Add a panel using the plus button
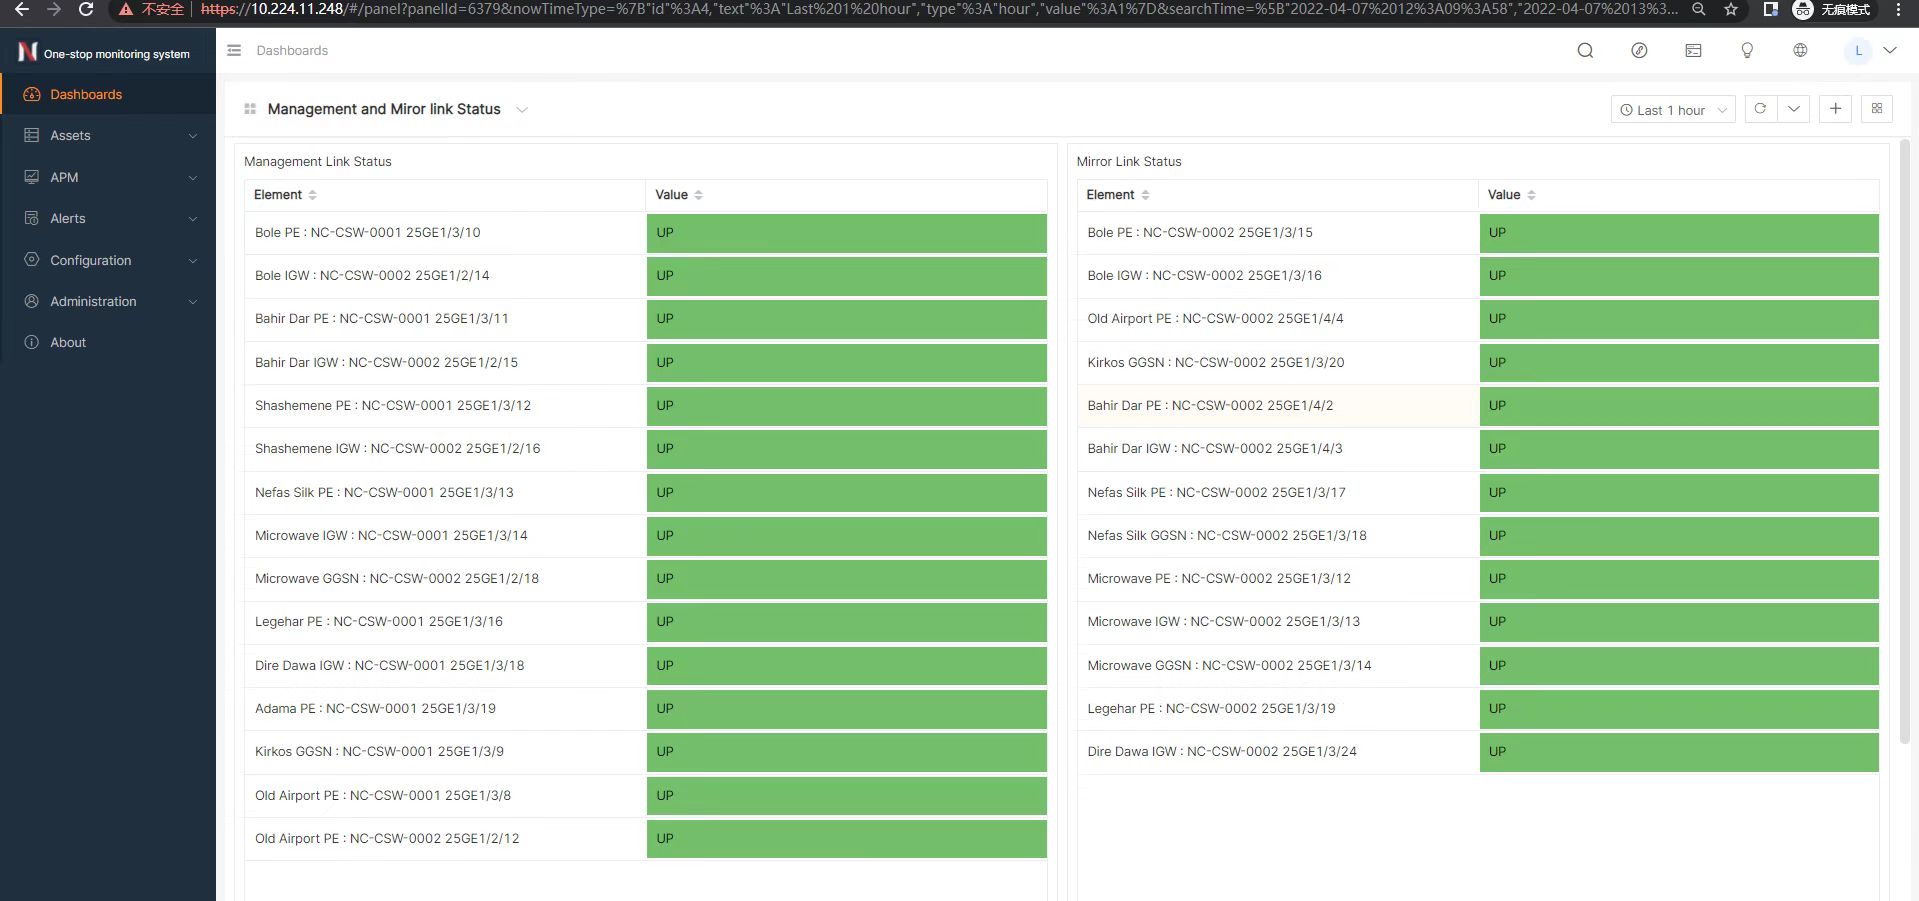 coord(1835,109)
